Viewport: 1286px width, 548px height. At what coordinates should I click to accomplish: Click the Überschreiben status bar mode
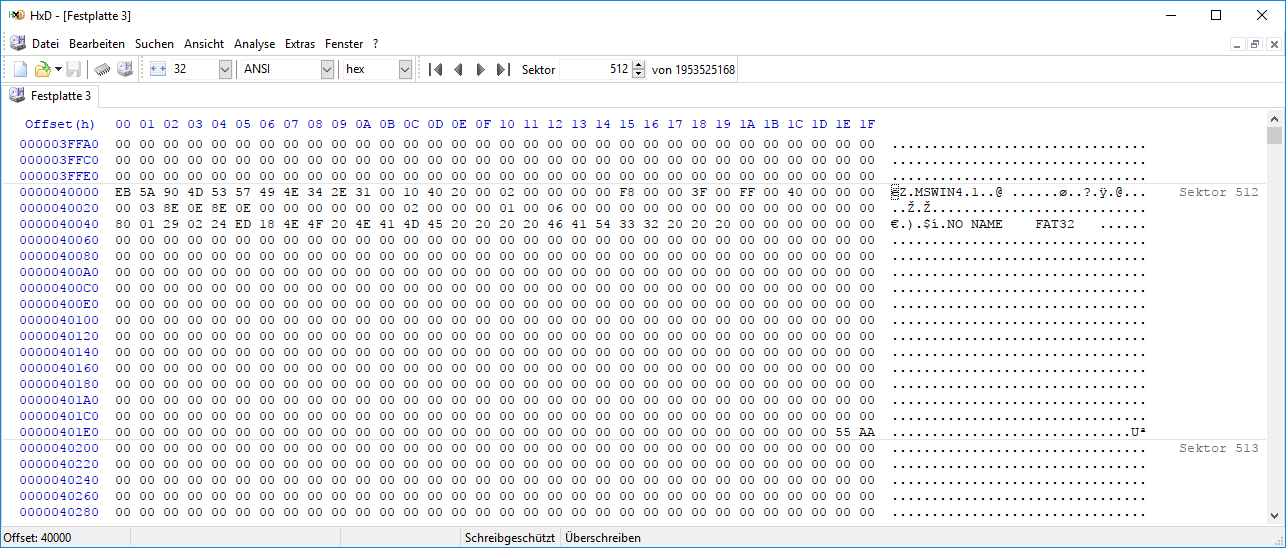[x=603, y=538]
